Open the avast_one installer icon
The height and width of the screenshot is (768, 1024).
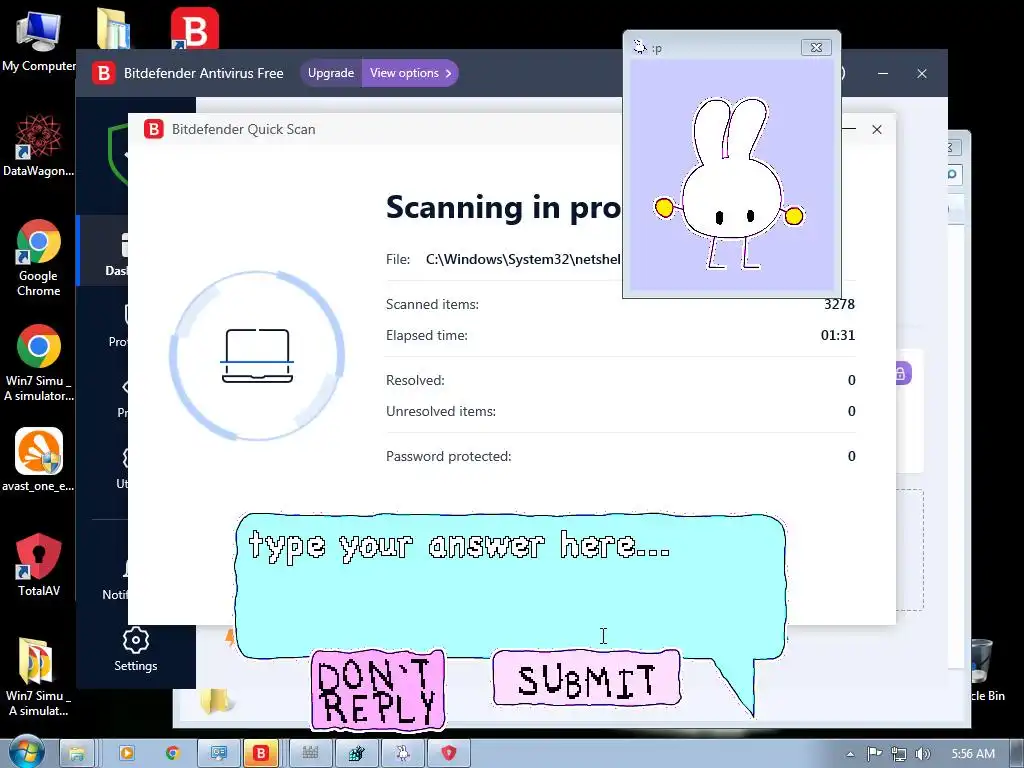(x=38, y=459)
